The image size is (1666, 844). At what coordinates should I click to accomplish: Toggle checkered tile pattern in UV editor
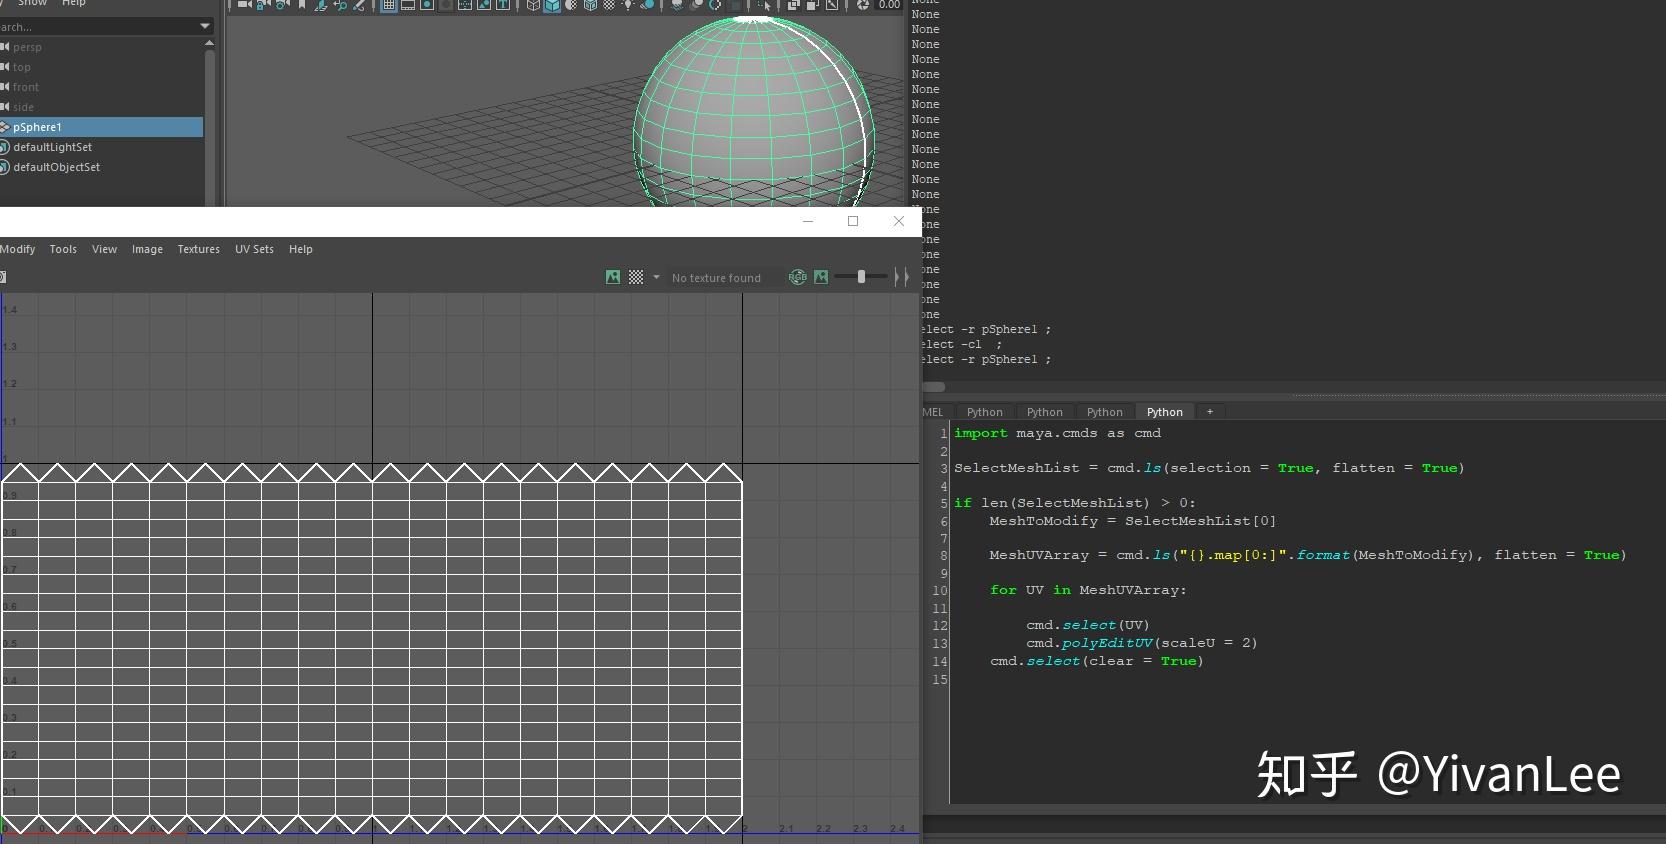[x=636, y=277]
